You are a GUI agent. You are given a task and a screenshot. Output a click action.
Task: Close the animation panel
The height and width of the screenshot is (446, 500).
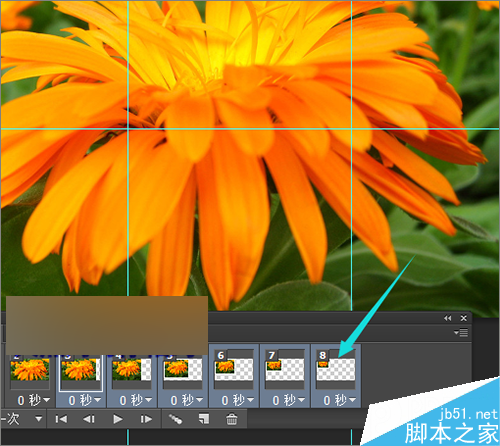pyautogui.click(x=464, y=318)
